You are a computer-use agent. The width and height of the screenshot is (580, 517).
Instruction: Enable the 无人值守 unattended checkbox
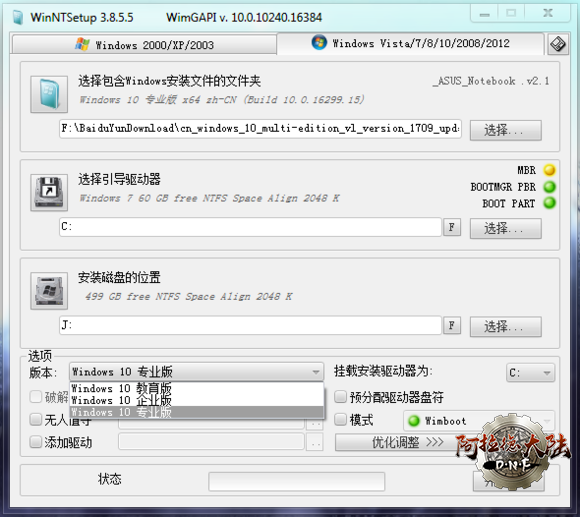coord(36,419)
